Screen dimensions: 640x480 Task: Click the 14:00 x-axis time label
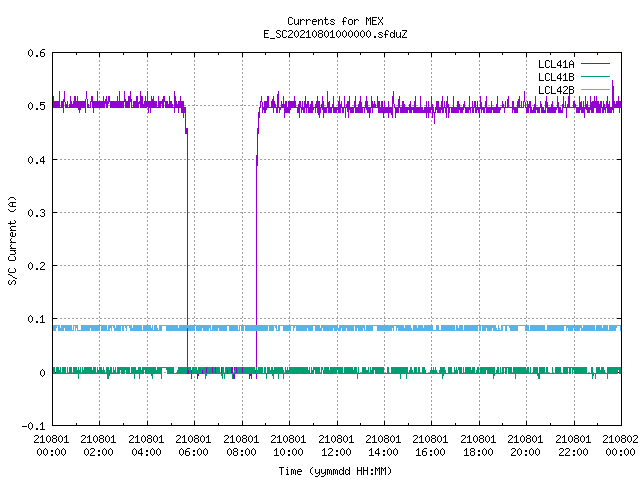point(383,452)
